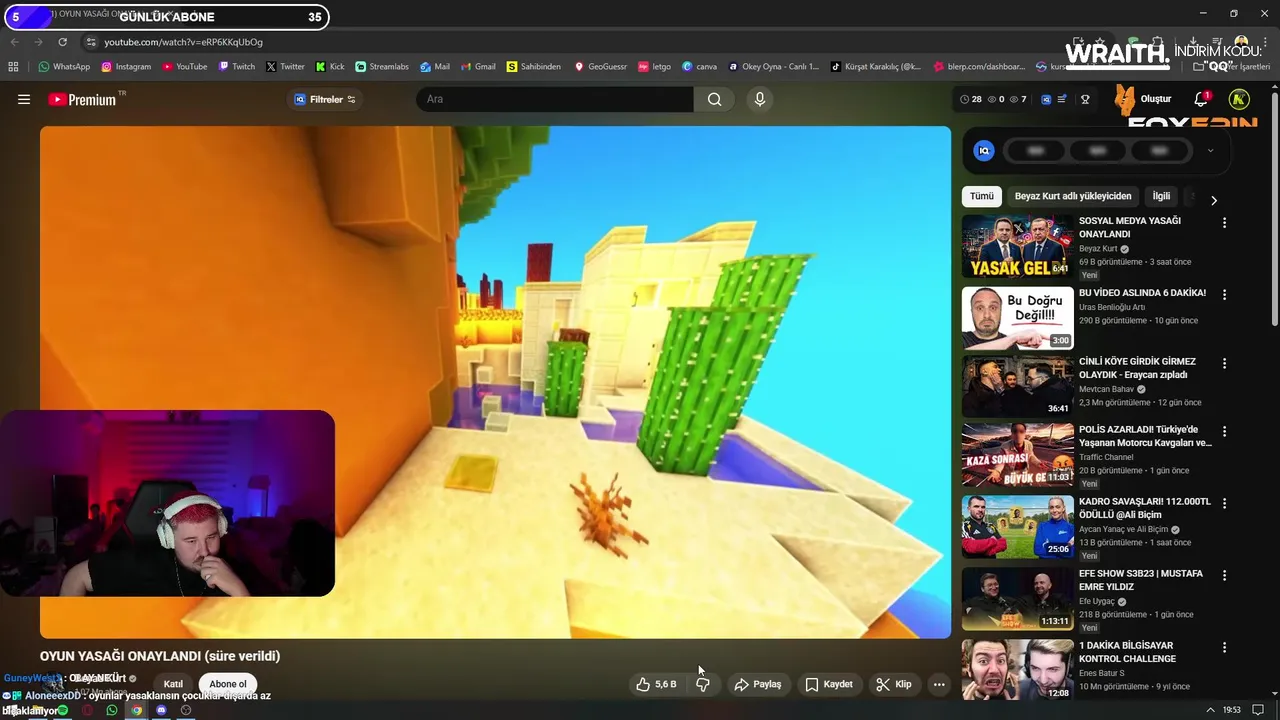Like the video with thumbs up
This screenshot has width=1280, height=720.
click(x=656, y=684)
